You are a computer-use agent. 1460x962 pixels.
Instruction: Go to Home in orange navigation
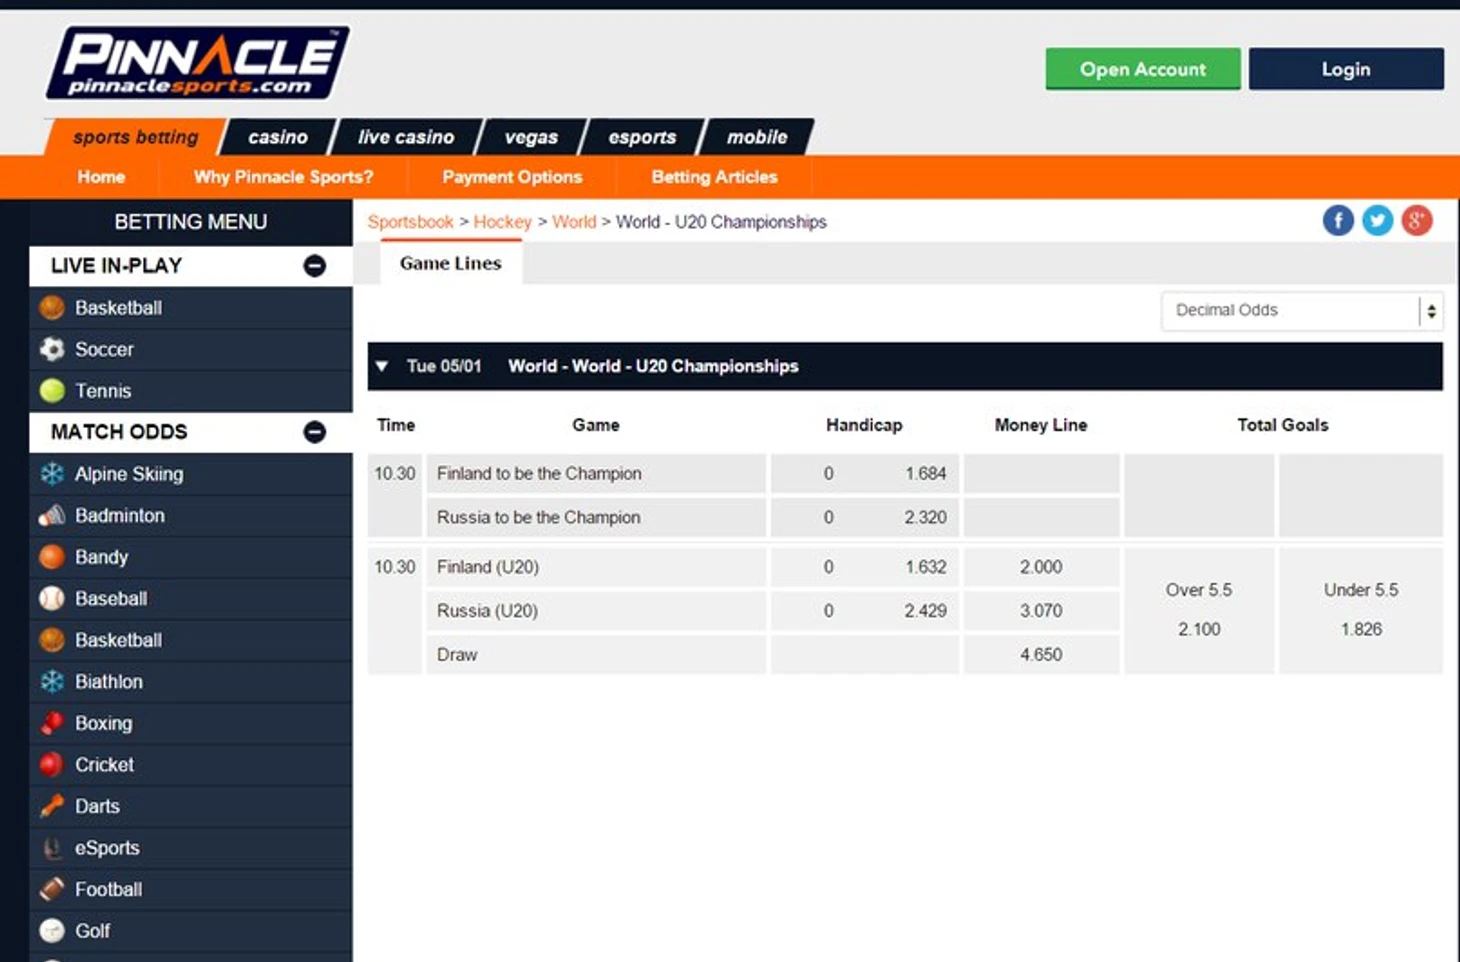101,177
